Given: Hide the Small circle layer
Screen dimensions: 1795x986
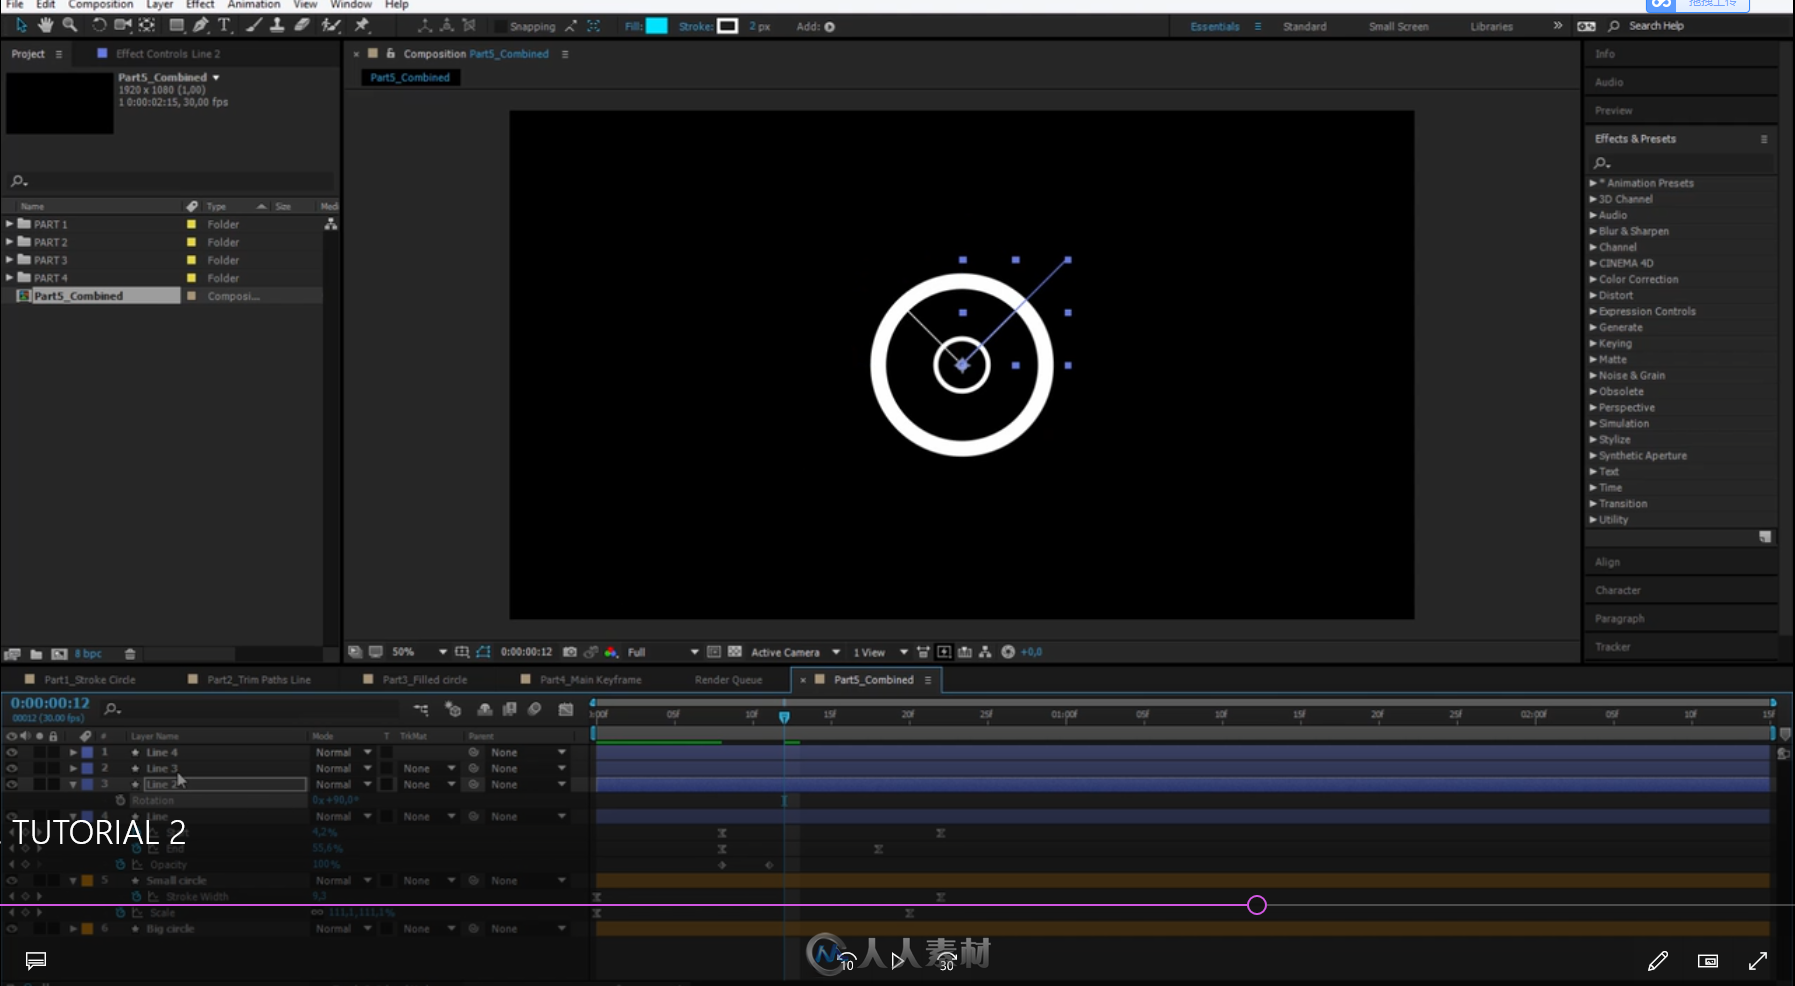Looking at the screenshot, I should click(x=12, y=880).
